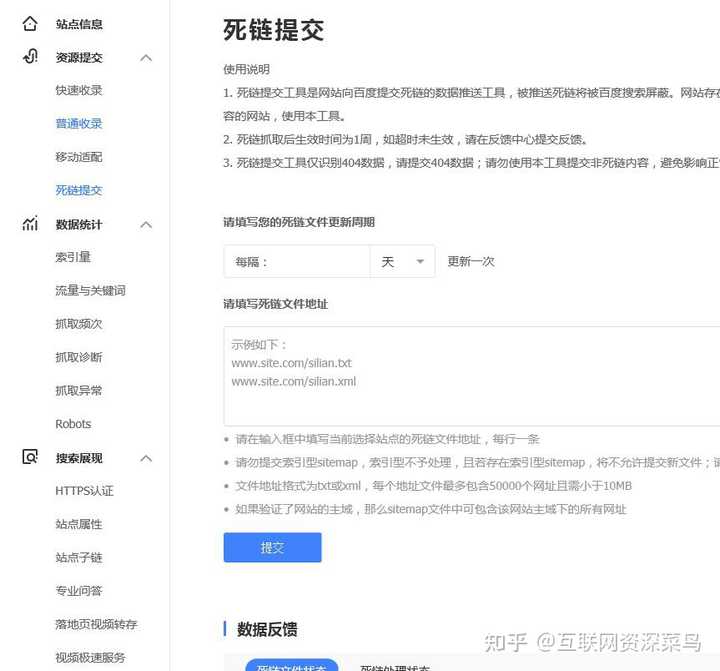
Task: Open 抓取异常 page
Action: (79, 390)
